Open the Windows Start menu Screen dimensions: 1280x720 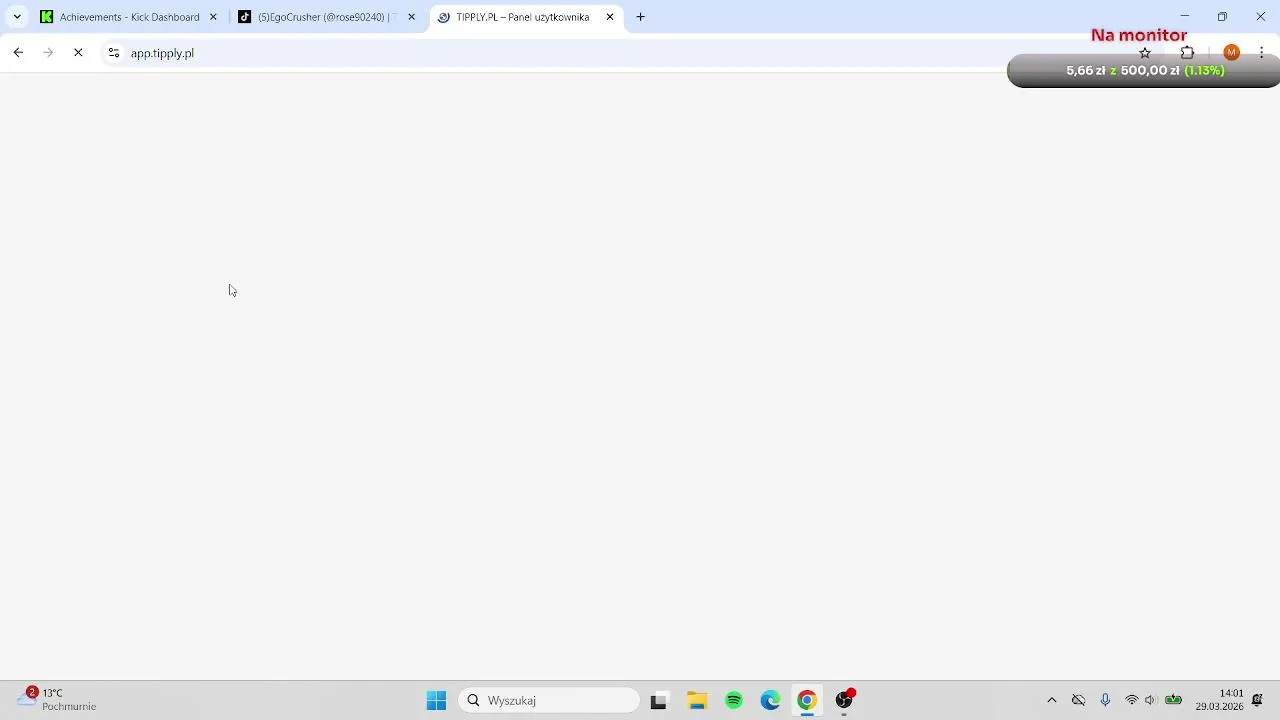tap(436, 701)
